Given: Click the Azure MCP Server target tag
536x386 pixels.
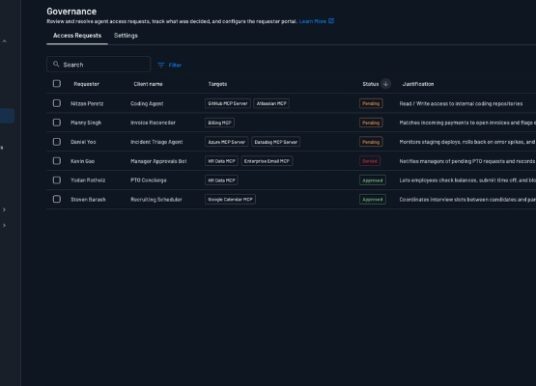Looking at the screenshot, I should (x=227, y=142).
